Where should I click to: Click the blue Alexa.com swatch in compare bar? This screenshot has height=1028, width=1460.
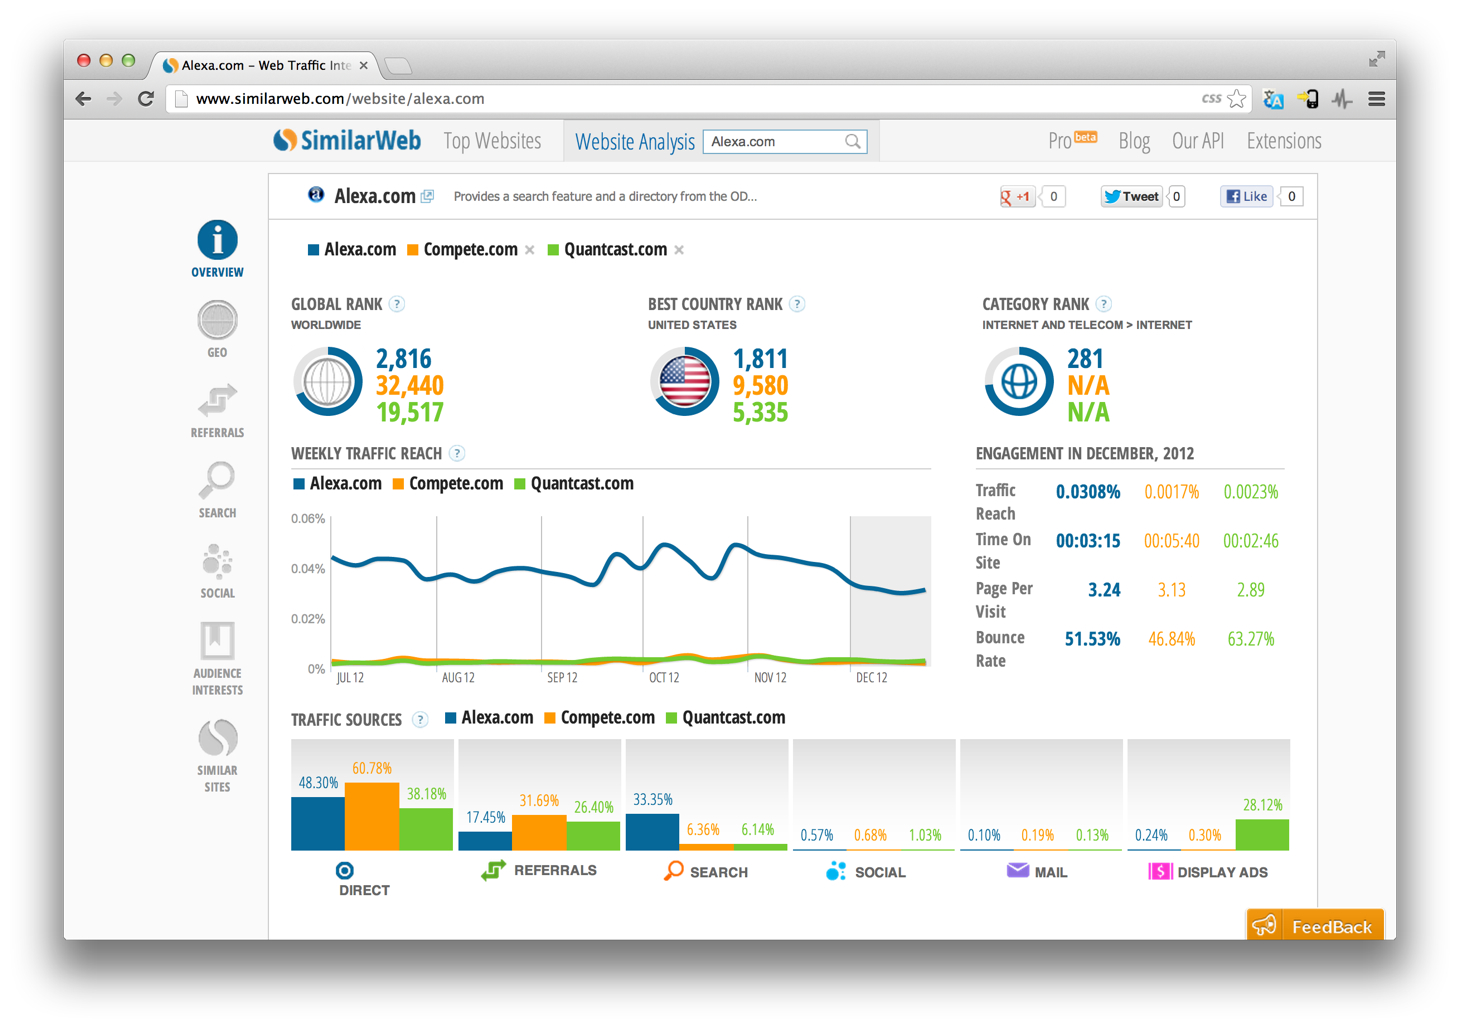[x=313, y=250]
